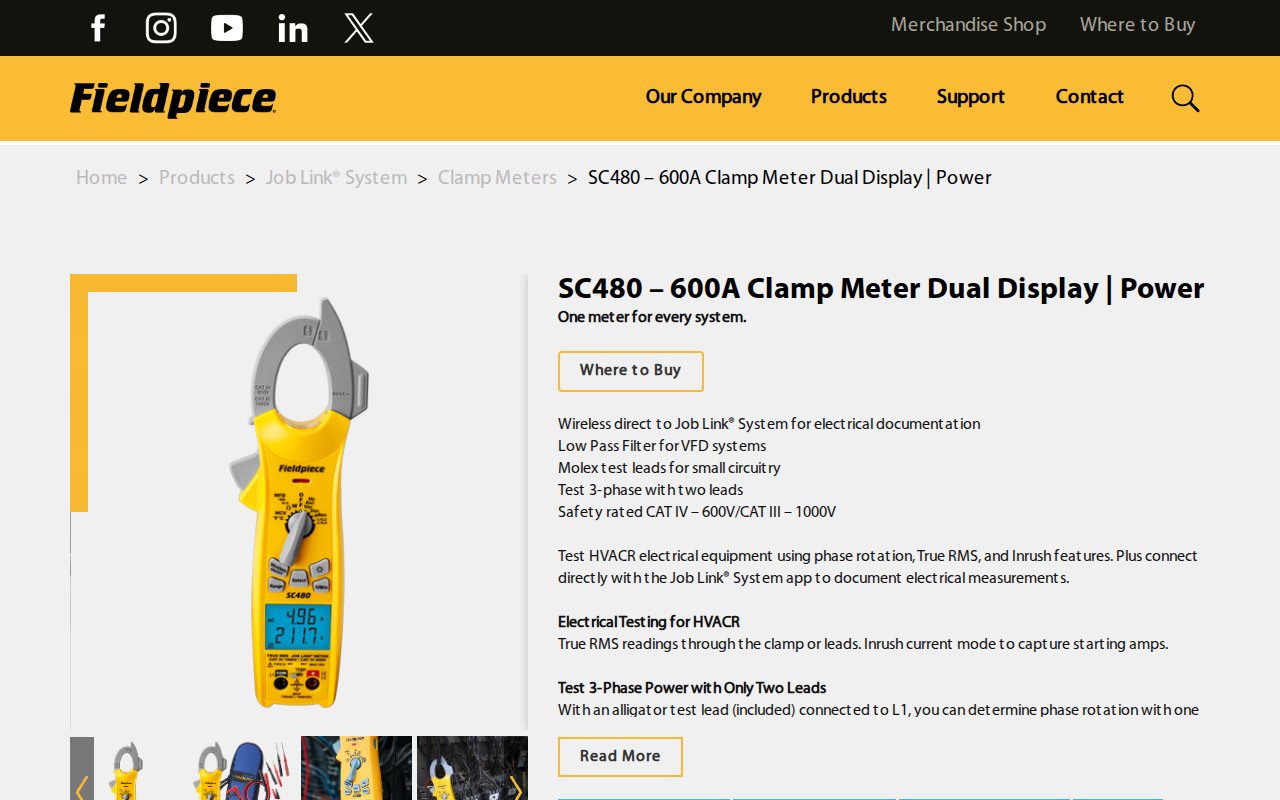The image size is (1280, 800).
Task: Go to homepage via Fieldpiece logo
Action: pyautogui.click(x=173, y=99)
